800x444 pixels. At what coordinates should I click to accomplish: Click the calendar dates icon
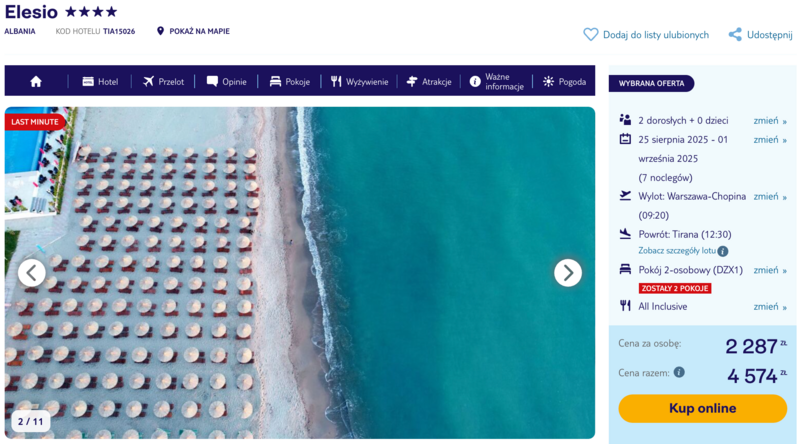(x=625, y=139)
